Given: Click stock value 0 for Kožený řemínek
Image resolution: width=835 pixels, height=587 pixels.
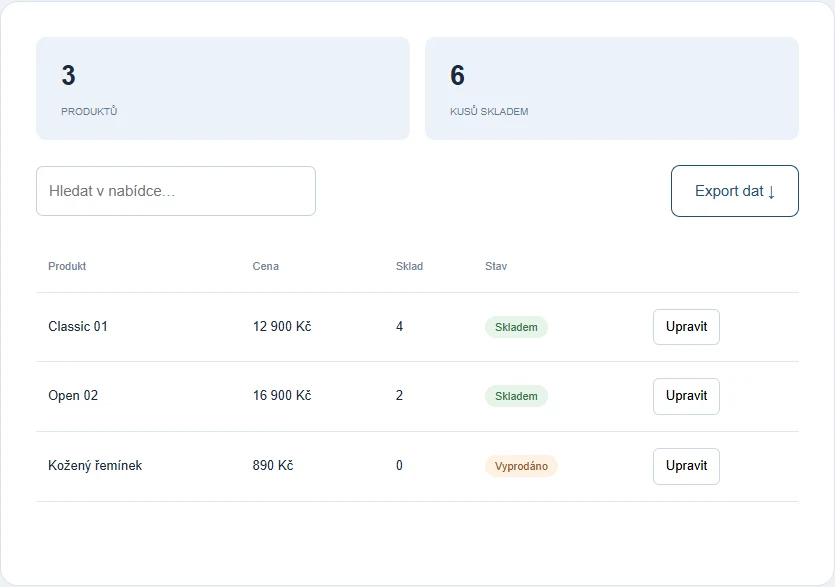Looking at the screenshot, I should pyautogui.click(x=399, y=466).
